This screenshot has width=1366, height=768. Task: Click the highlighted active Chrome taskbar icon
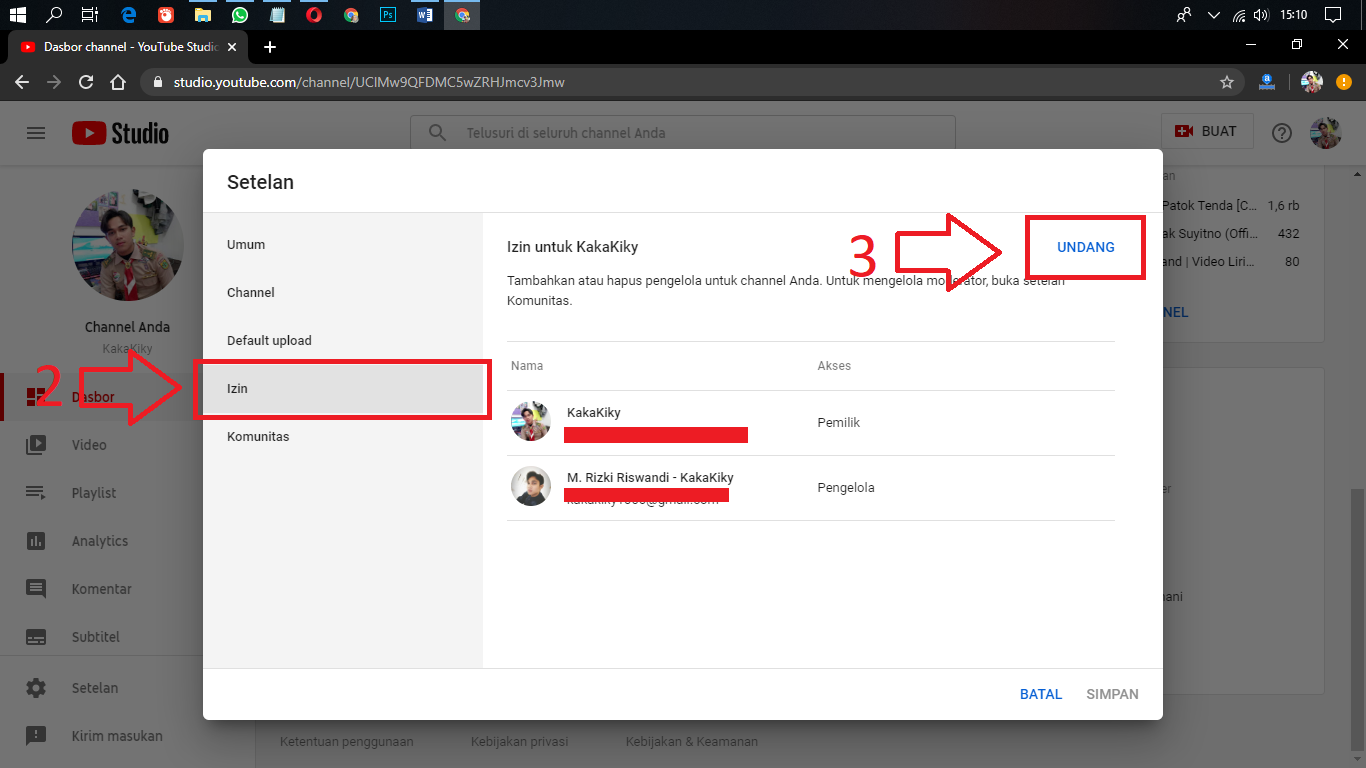[462, 15]
